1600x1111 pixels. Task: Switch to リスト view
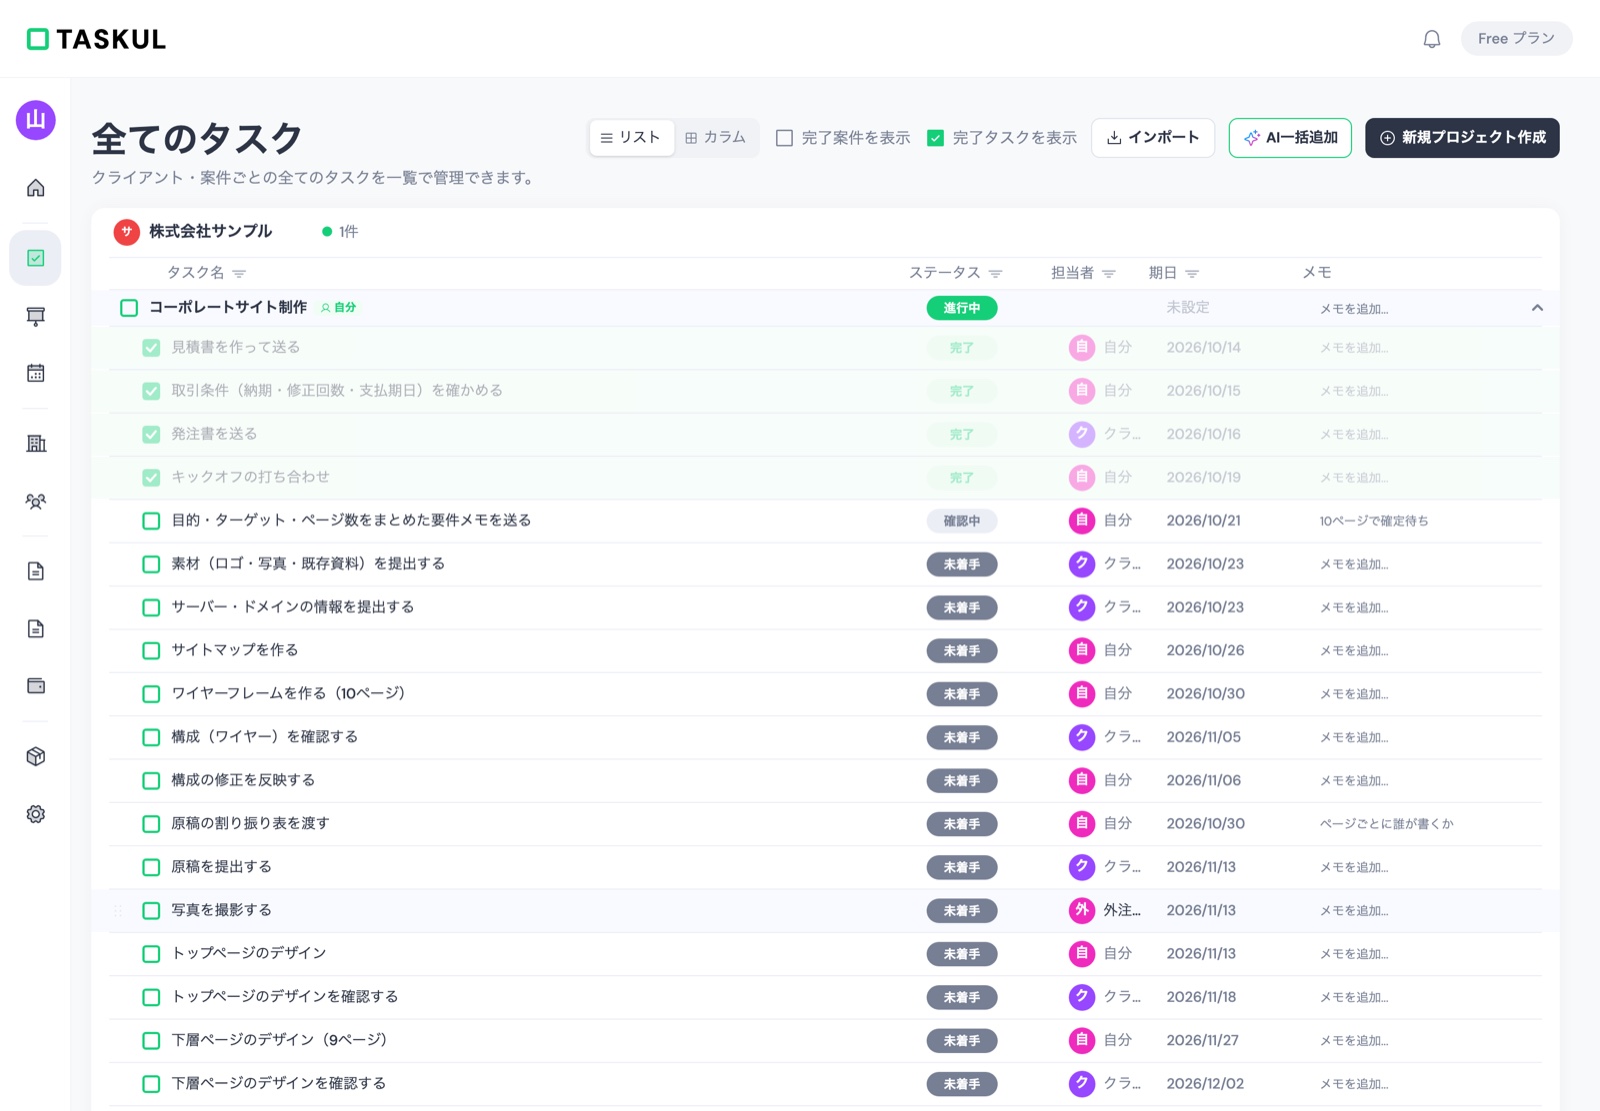pyautogui.click(x=631, y=138)
